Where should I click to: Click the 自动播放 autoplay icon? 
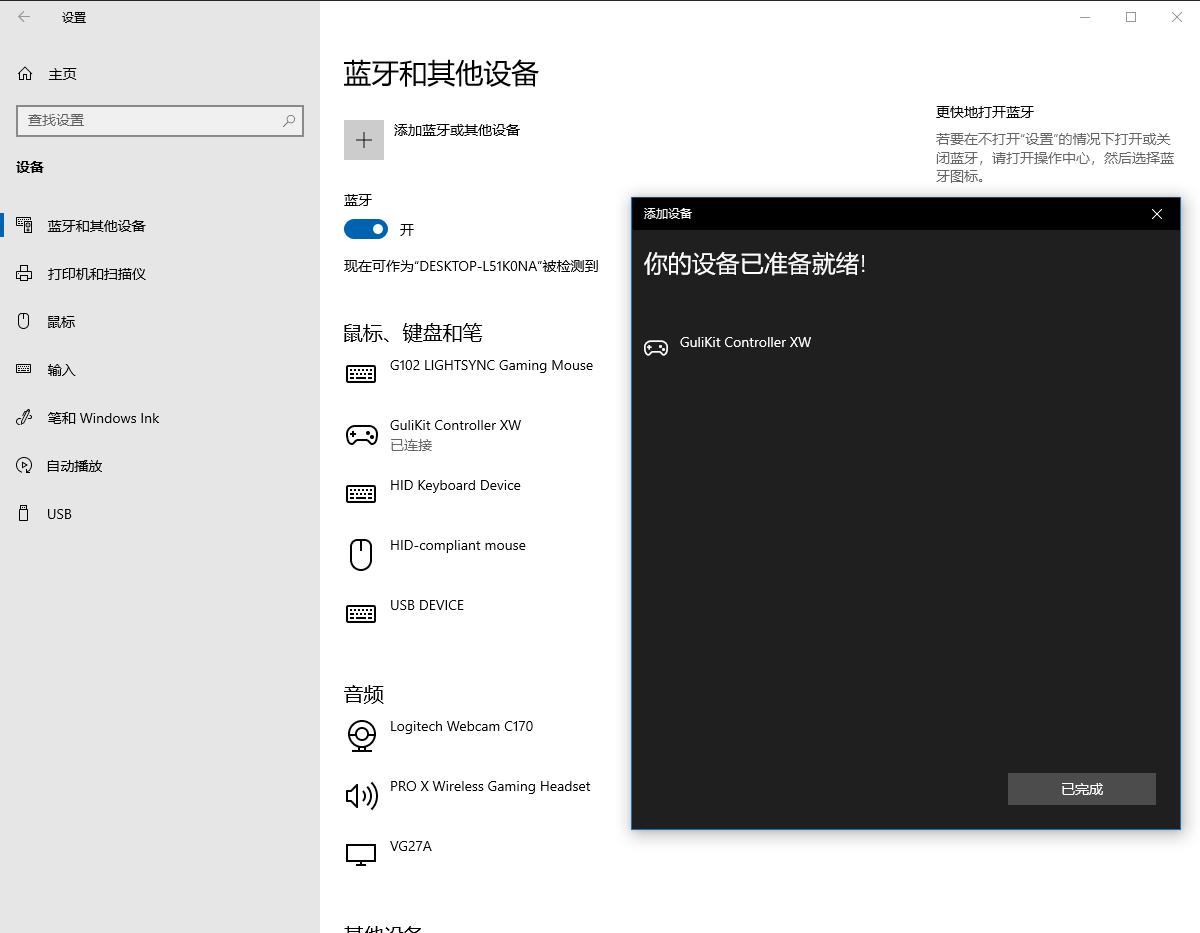(24, 465)
